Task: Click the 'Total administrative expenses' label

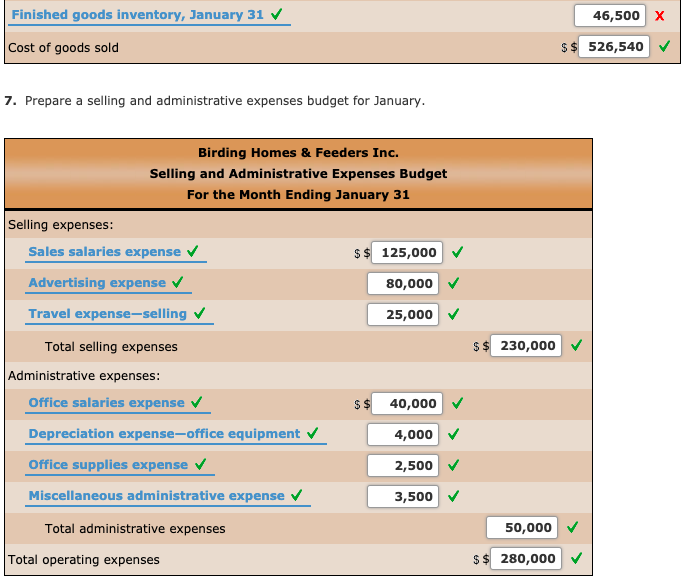Action: pos(135,528)
